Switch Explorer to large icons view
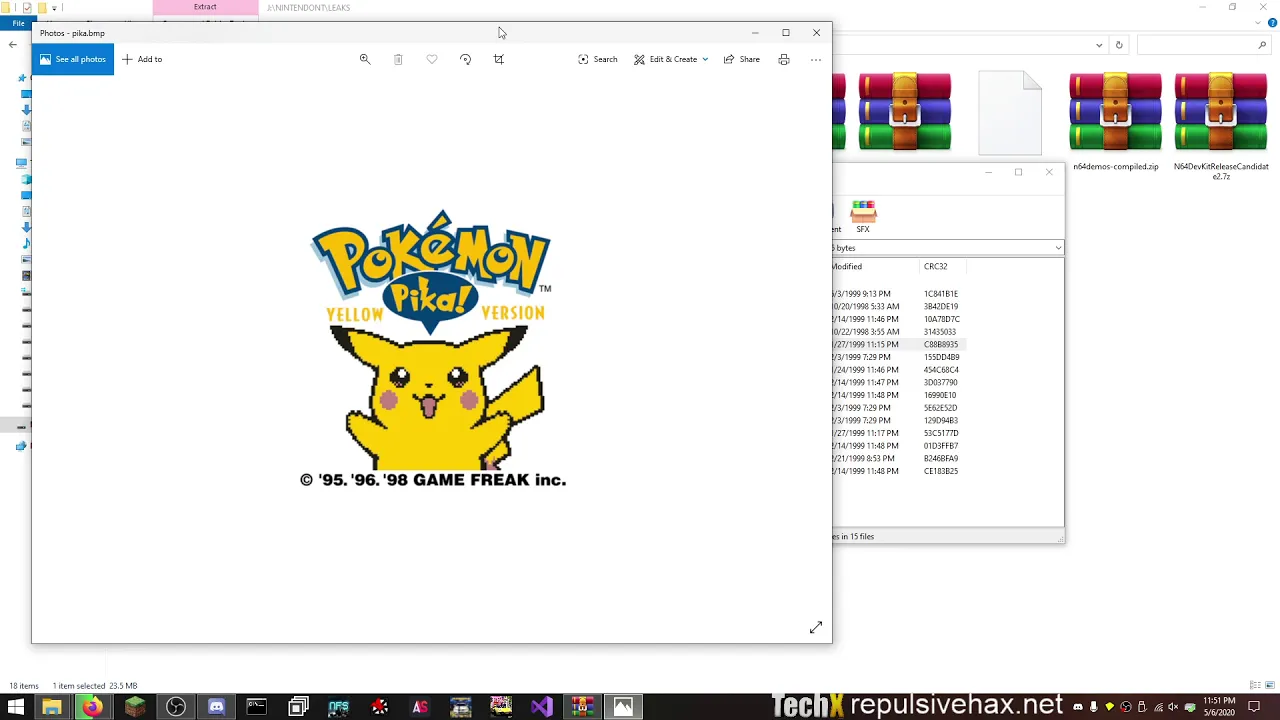Image resolution: width=1280 pixels, height=720 pixels. (1268, 685)
